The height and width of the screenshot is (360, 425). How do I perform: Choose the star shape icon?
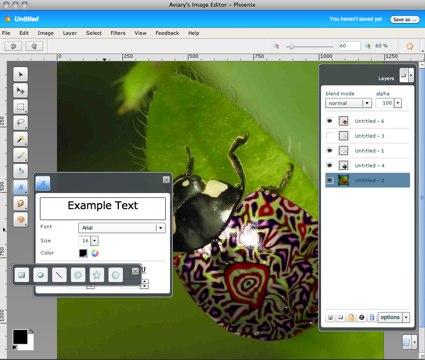click(97, 275)
